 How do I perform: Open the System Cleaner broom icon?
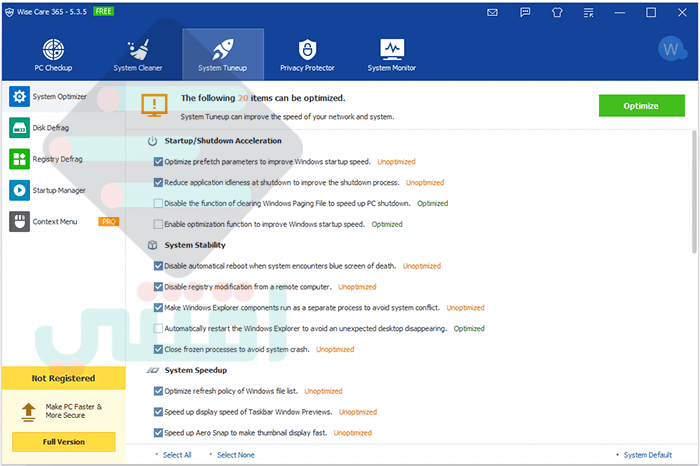coord(138,49)
